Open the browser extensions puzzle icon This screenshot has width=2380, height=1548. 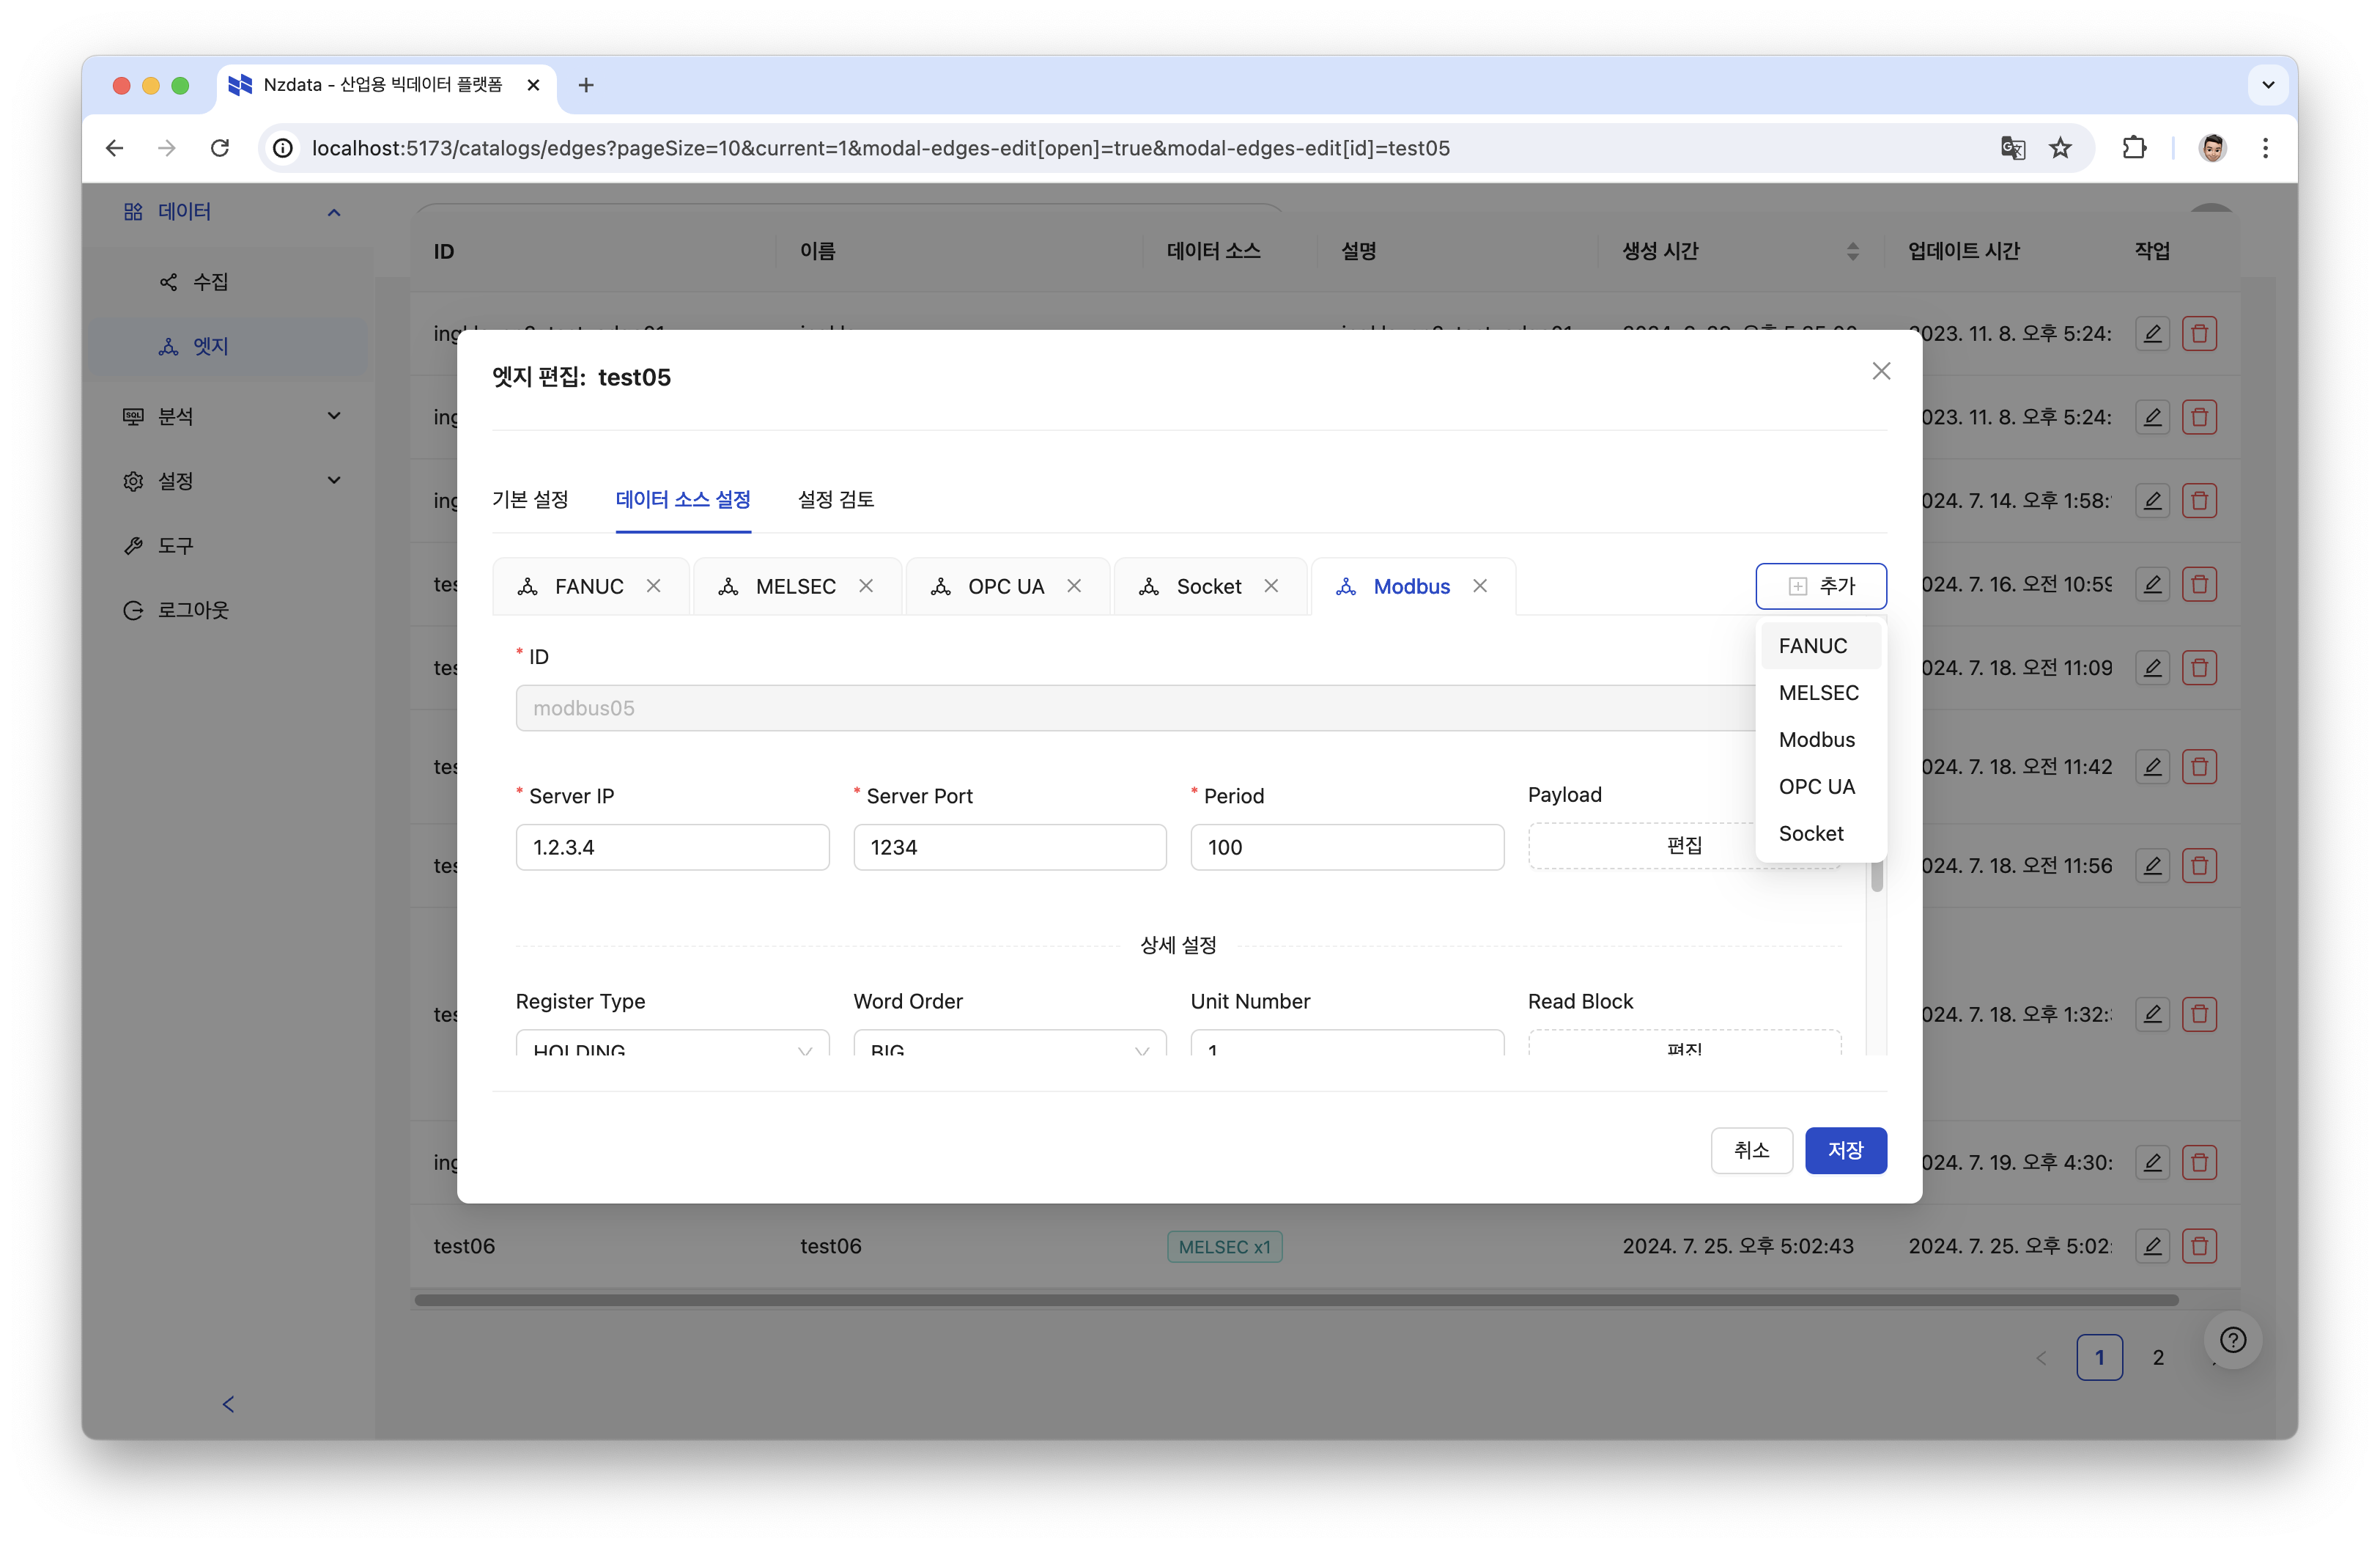2134,148
